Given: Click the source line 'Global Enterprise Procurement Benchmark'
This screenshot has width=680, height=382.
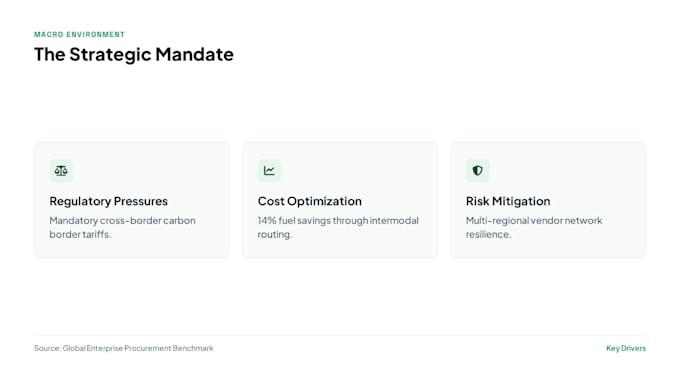Looking at the screenshot, I should 124,348.
